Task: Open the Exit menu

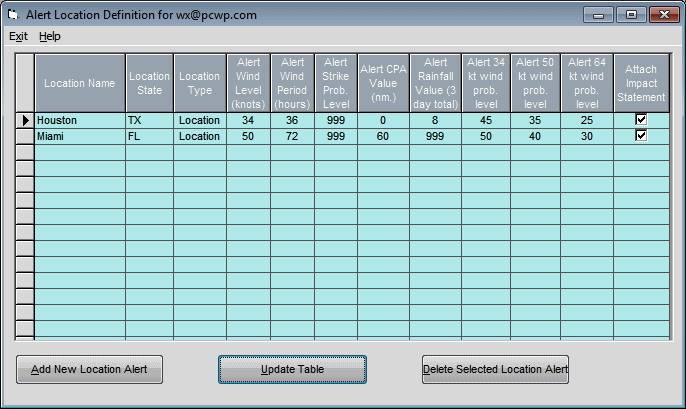Action: tap(18, 36)
